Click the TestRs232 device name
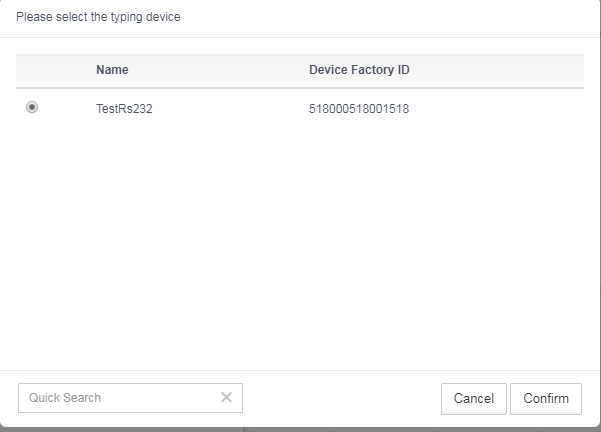The image size is (601, 432). pyautogui.click(x=124, y=109)
